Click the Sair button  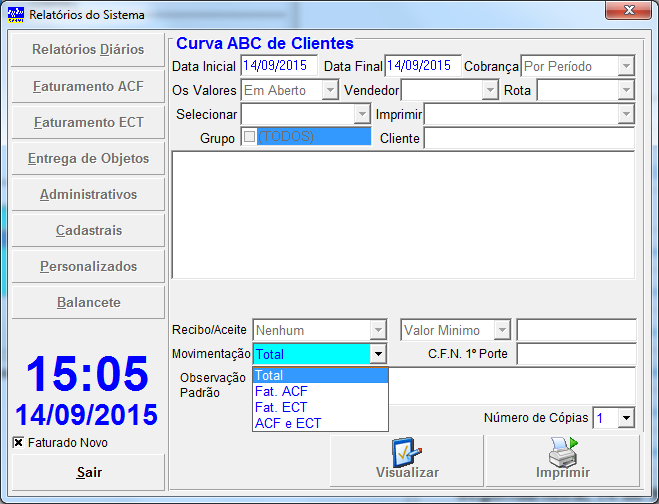88,472
